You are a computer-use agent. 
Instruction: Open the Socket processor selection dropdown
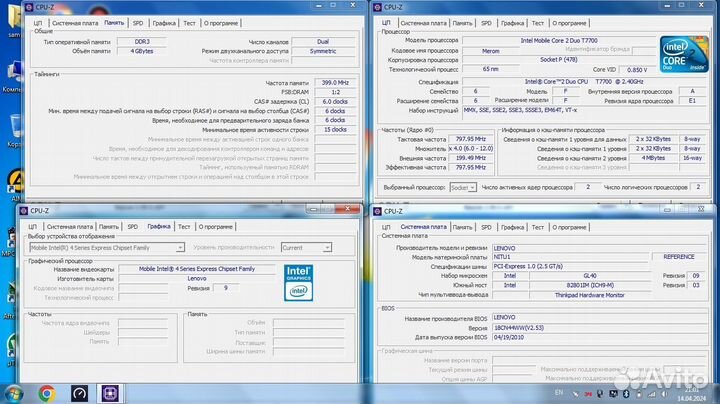(463, 187)
